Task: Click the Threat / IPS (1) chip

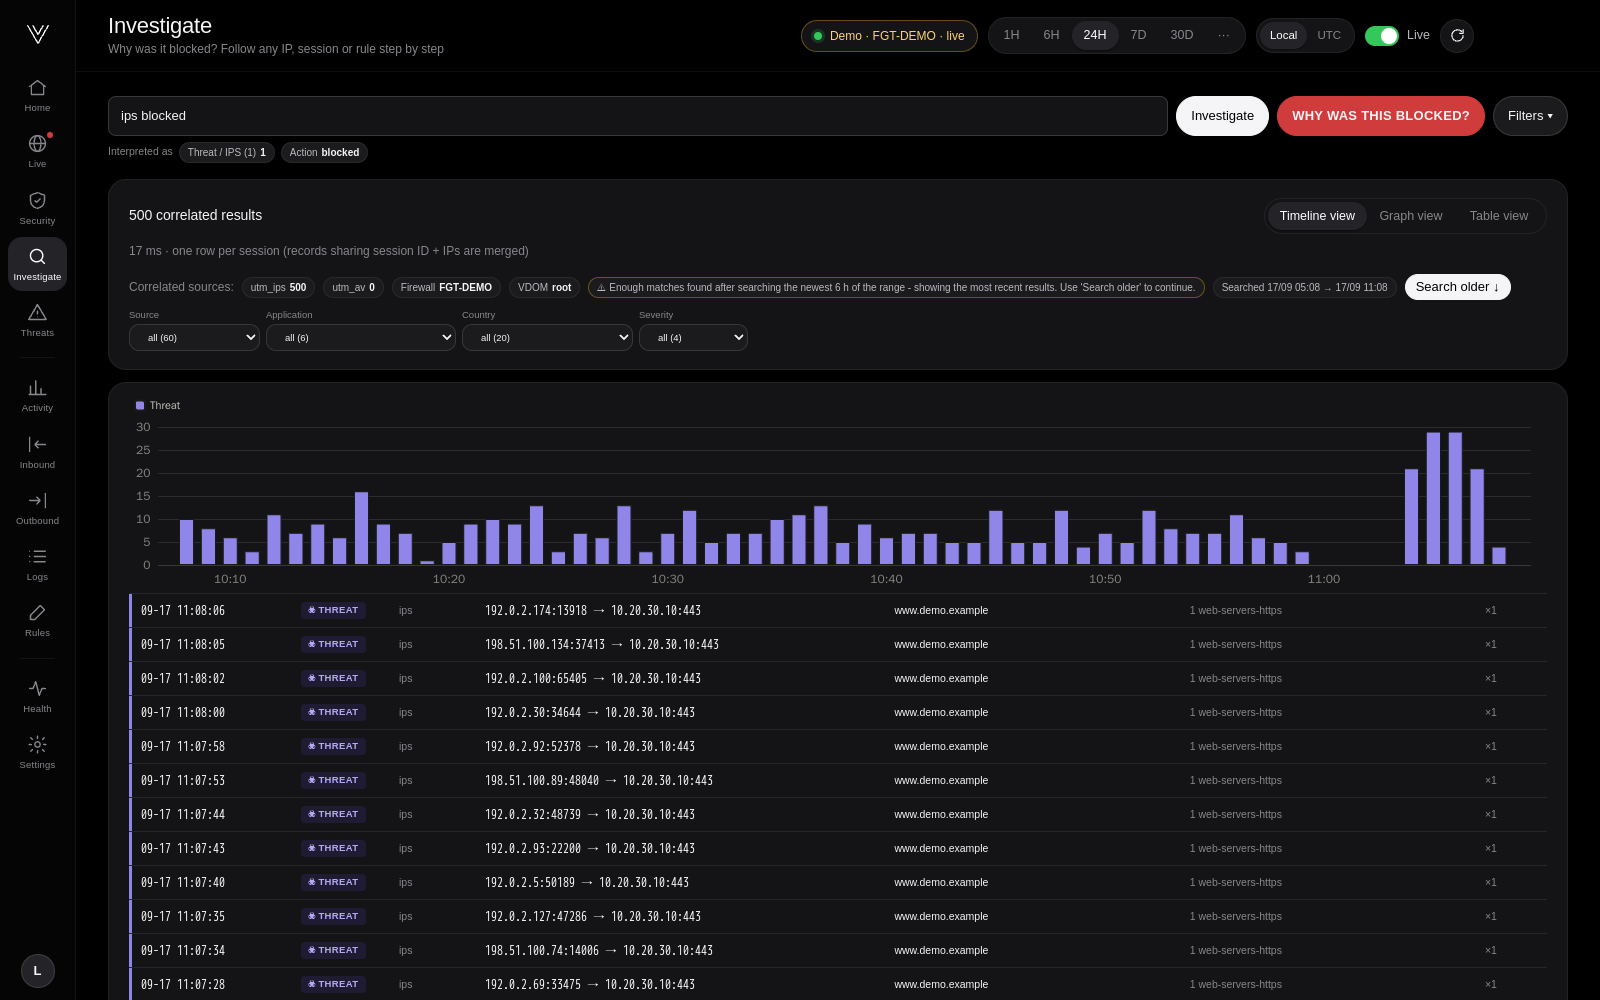Action: coord(226,152)
